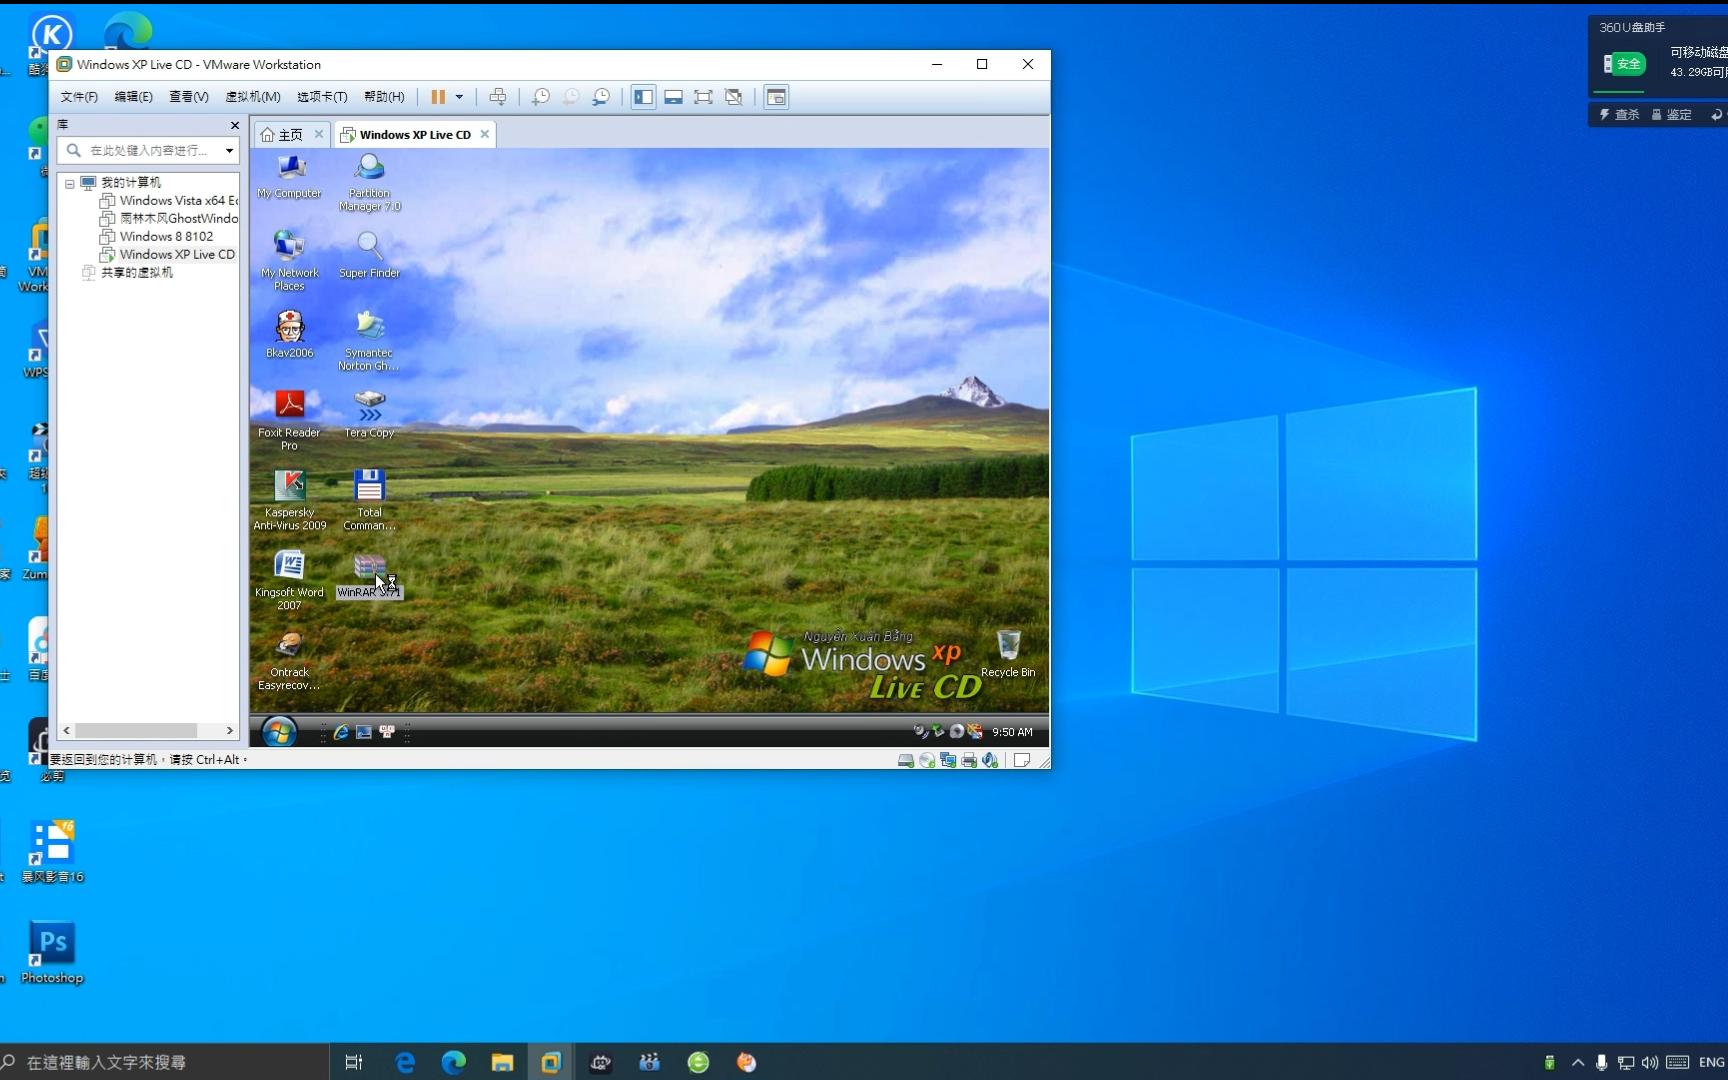Select Windows XP Live CD in library tree
Screen dimensions: 1728x1080
point(167,255)
